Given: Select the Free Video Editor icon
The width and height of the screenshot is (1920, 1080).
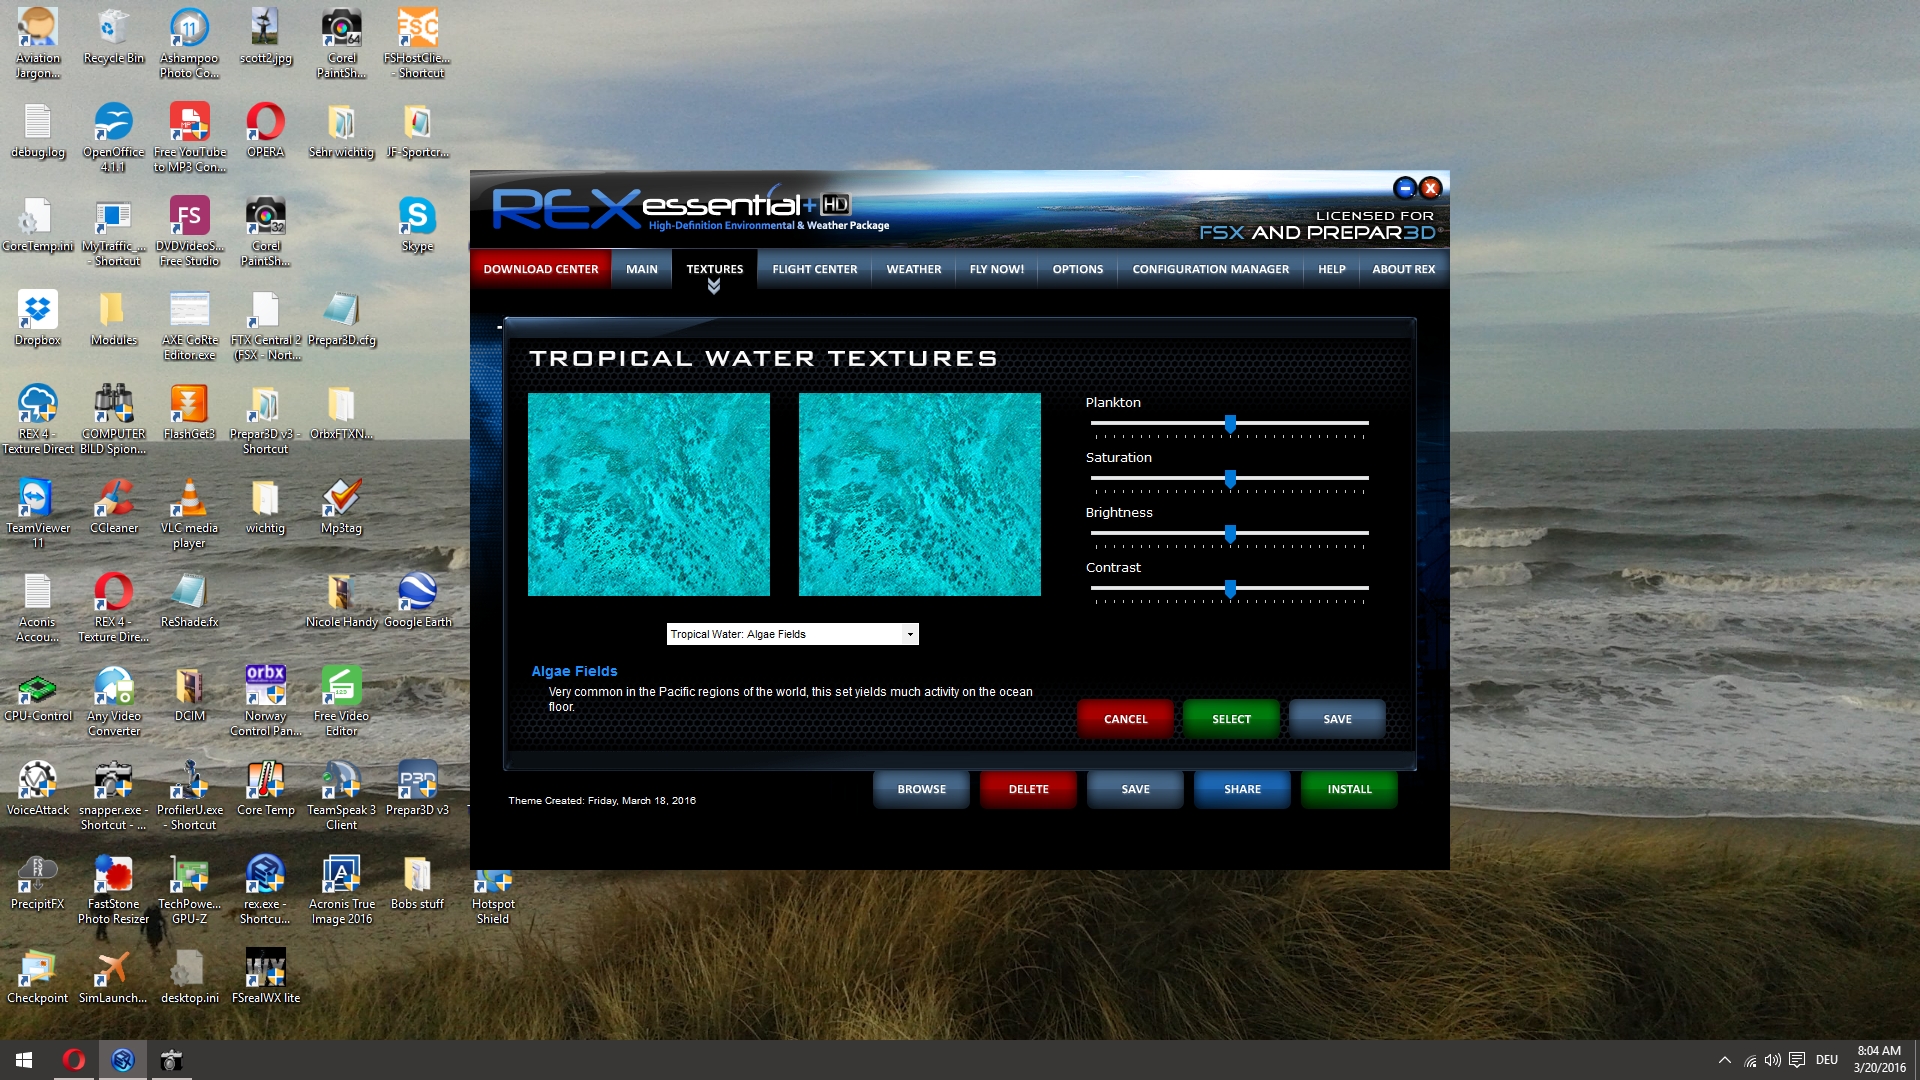Looking at the screenshot, I should click(x=341, y=702).
